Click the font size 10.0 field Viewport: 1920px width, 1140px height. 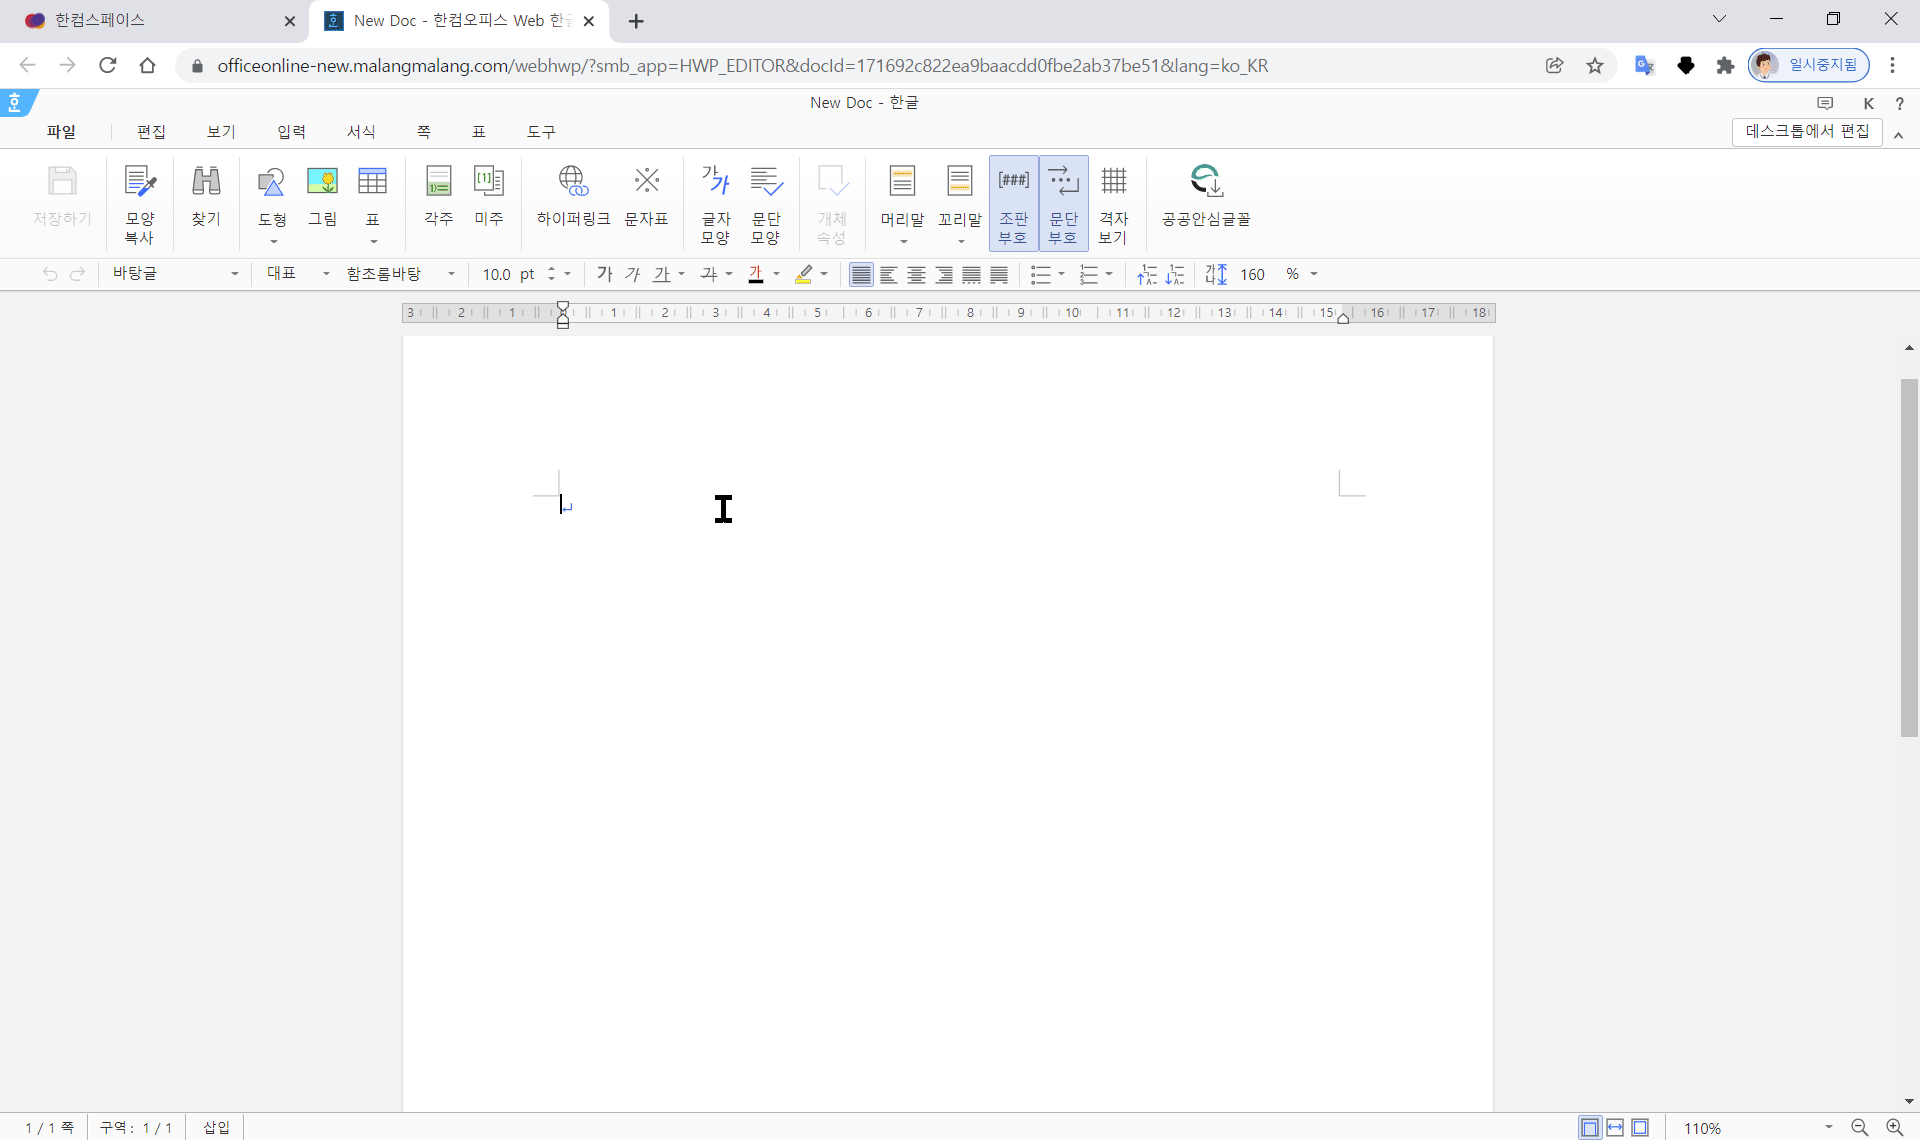click(x=497, y=274)
